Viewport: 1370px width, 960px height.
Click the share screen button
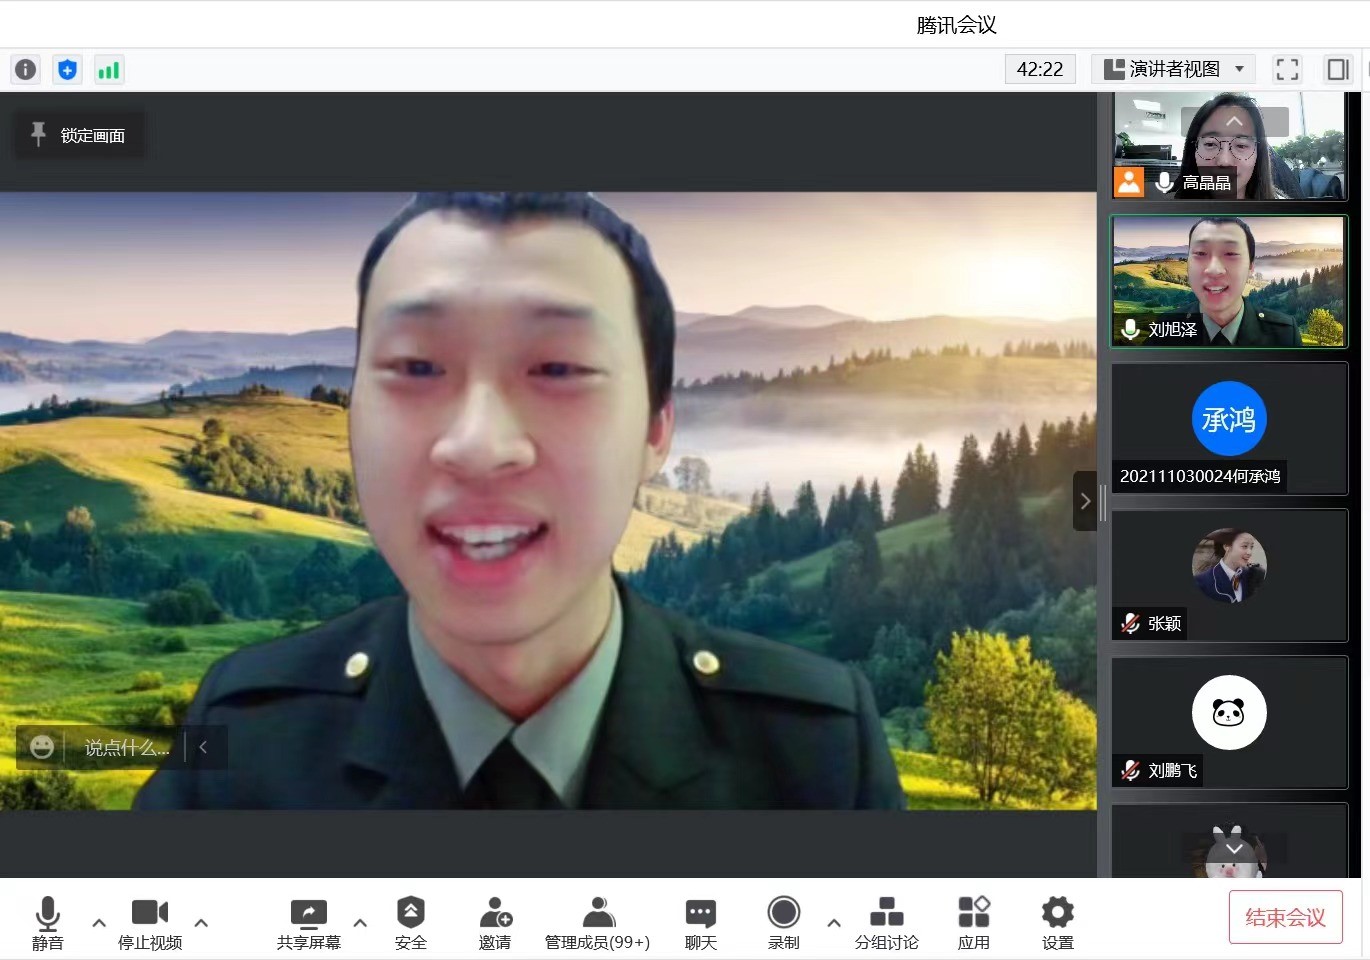308,922
